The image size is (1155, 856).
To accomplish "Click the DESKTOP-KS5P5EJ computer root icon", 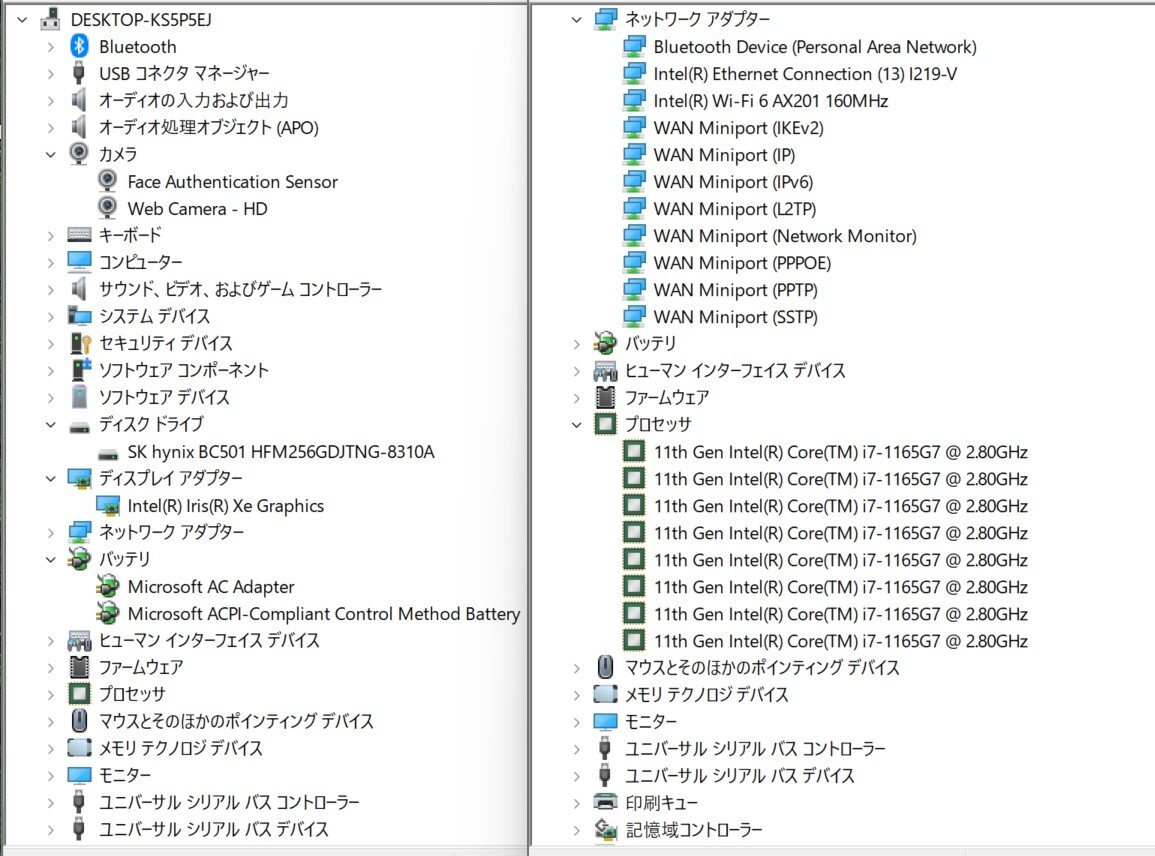I will pos(50,19).
